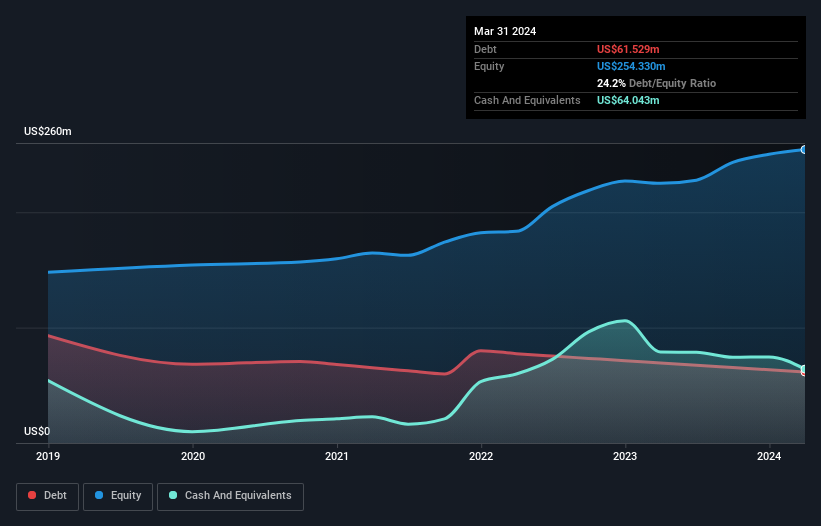
Task: Click the US$260m y-axis label
Action: (x=48, y=131)
